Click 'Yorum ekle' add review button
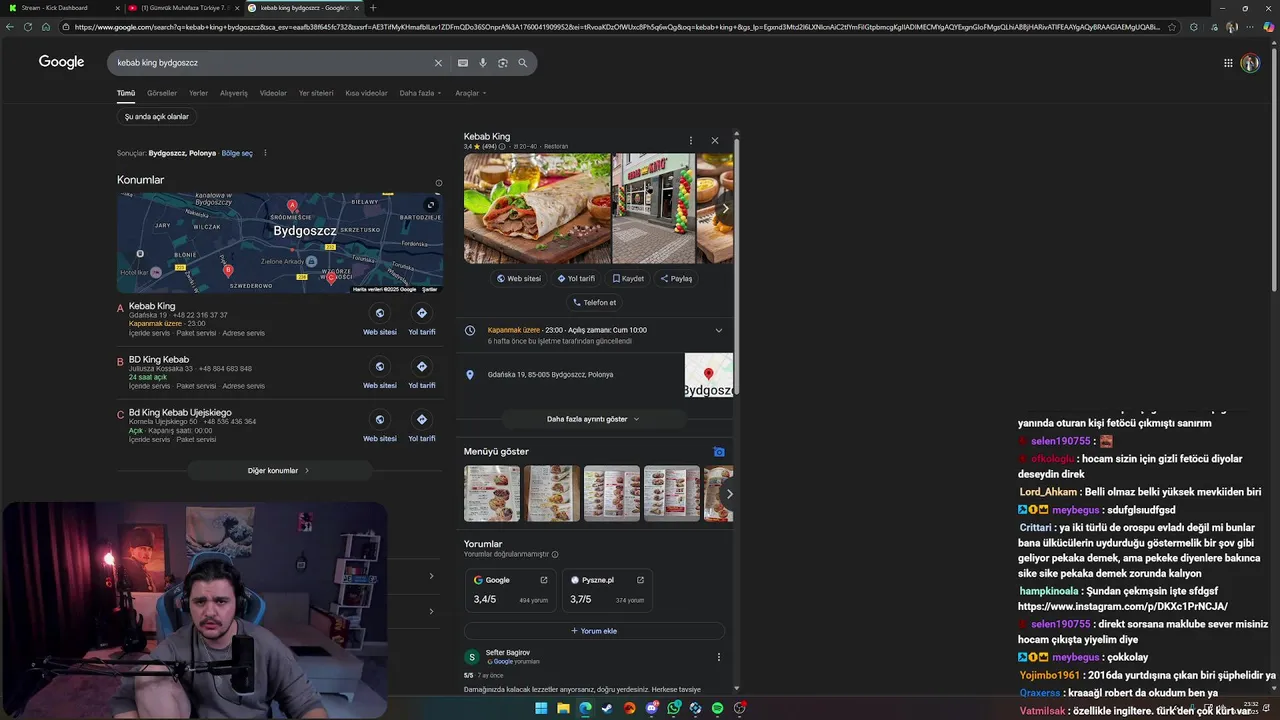The width and height of the screenshot is (1280, 720). 594,631
